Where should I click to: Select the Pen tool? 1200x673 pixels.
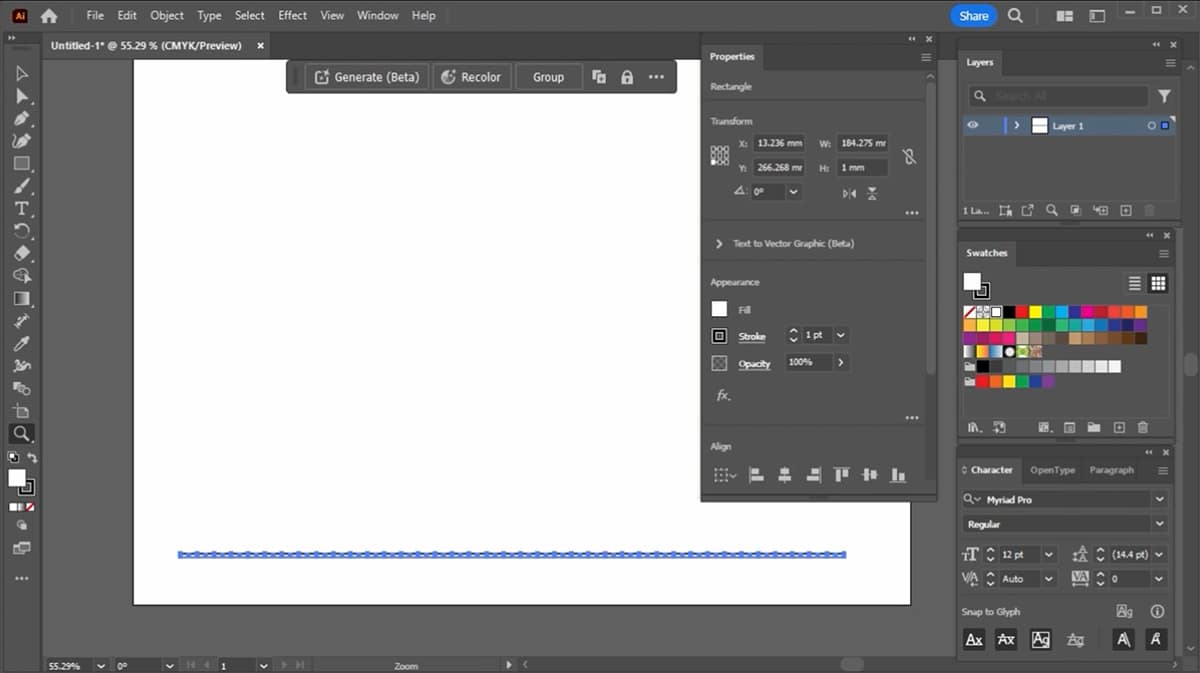(21, 118)
